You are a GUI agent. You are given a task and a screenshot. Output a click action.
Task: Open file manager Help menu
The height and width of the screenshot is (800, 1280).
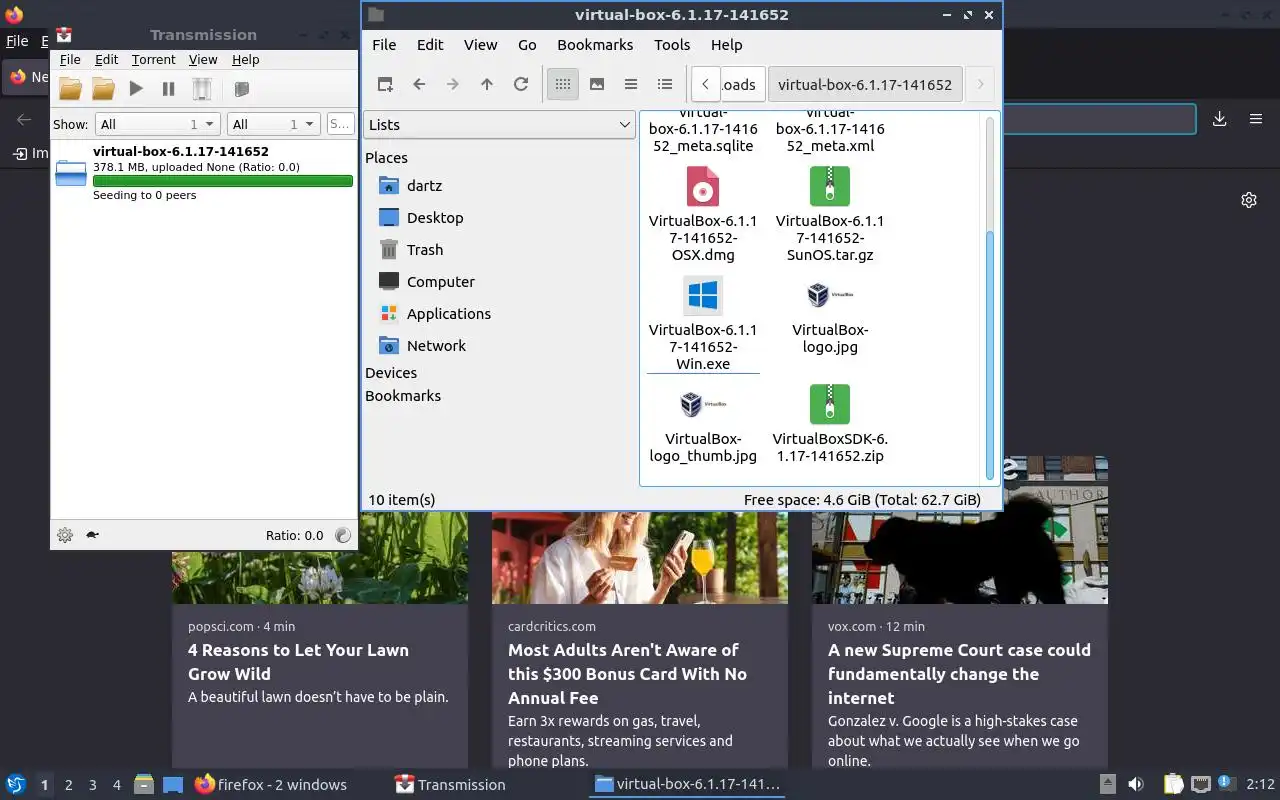pos(727,45)
